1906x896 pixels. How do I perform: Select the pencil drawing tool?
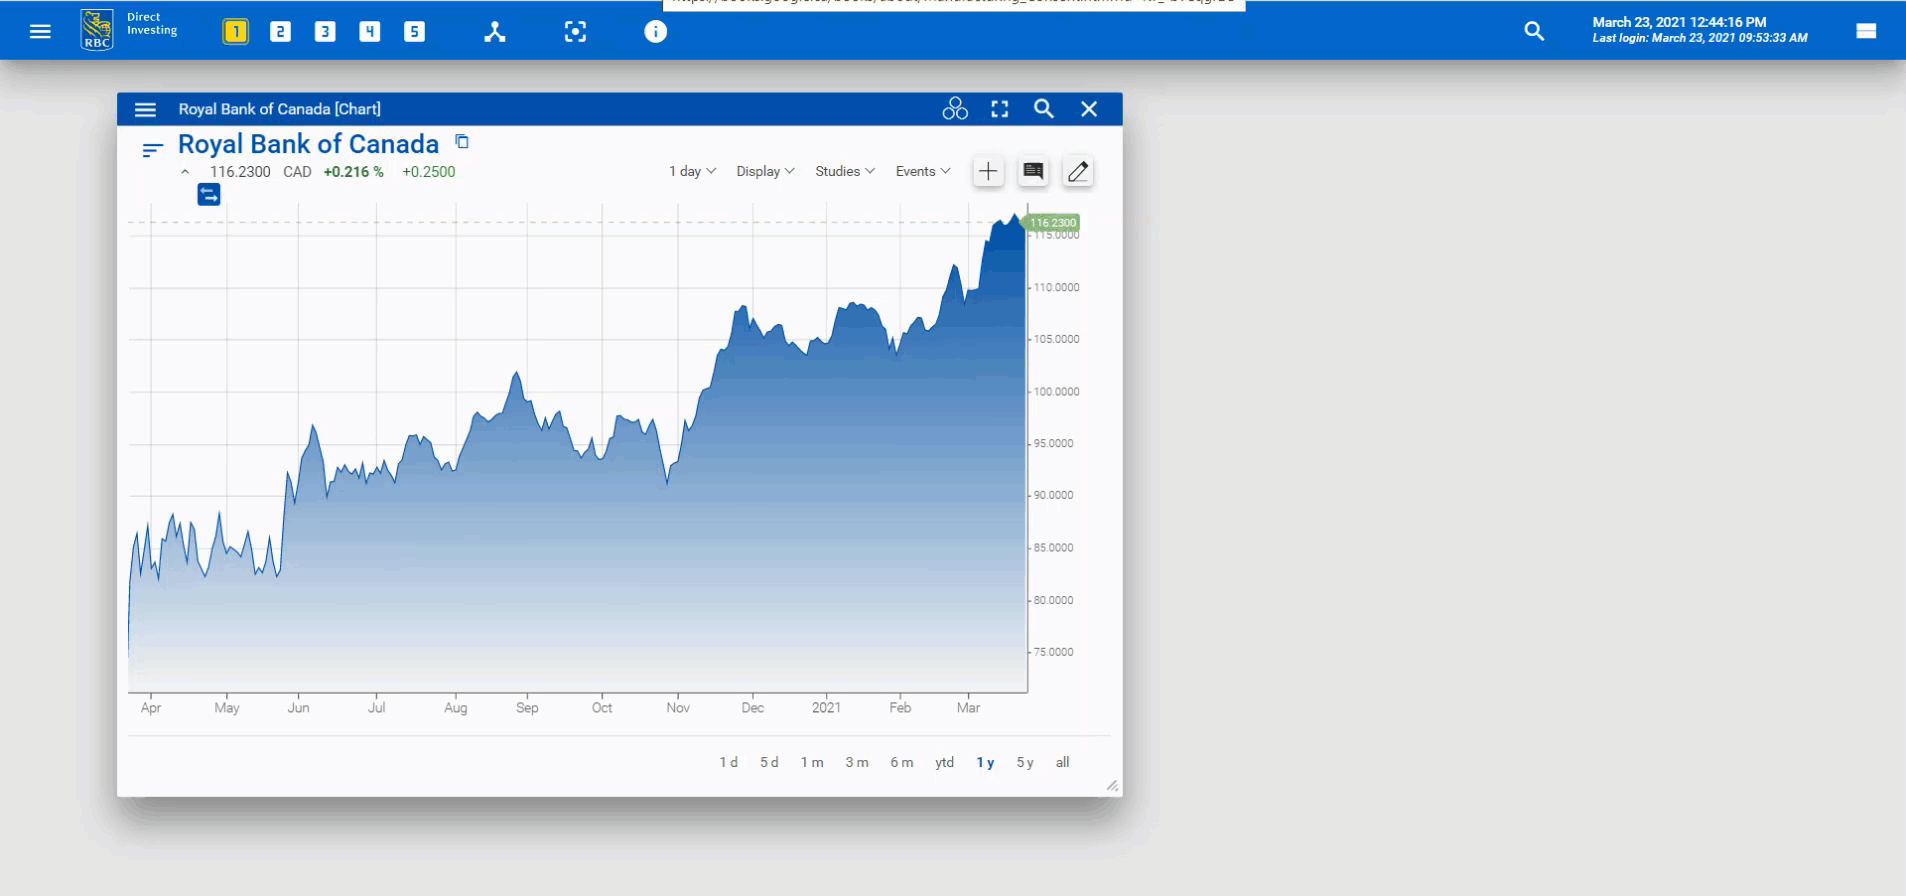[1078, 171]
